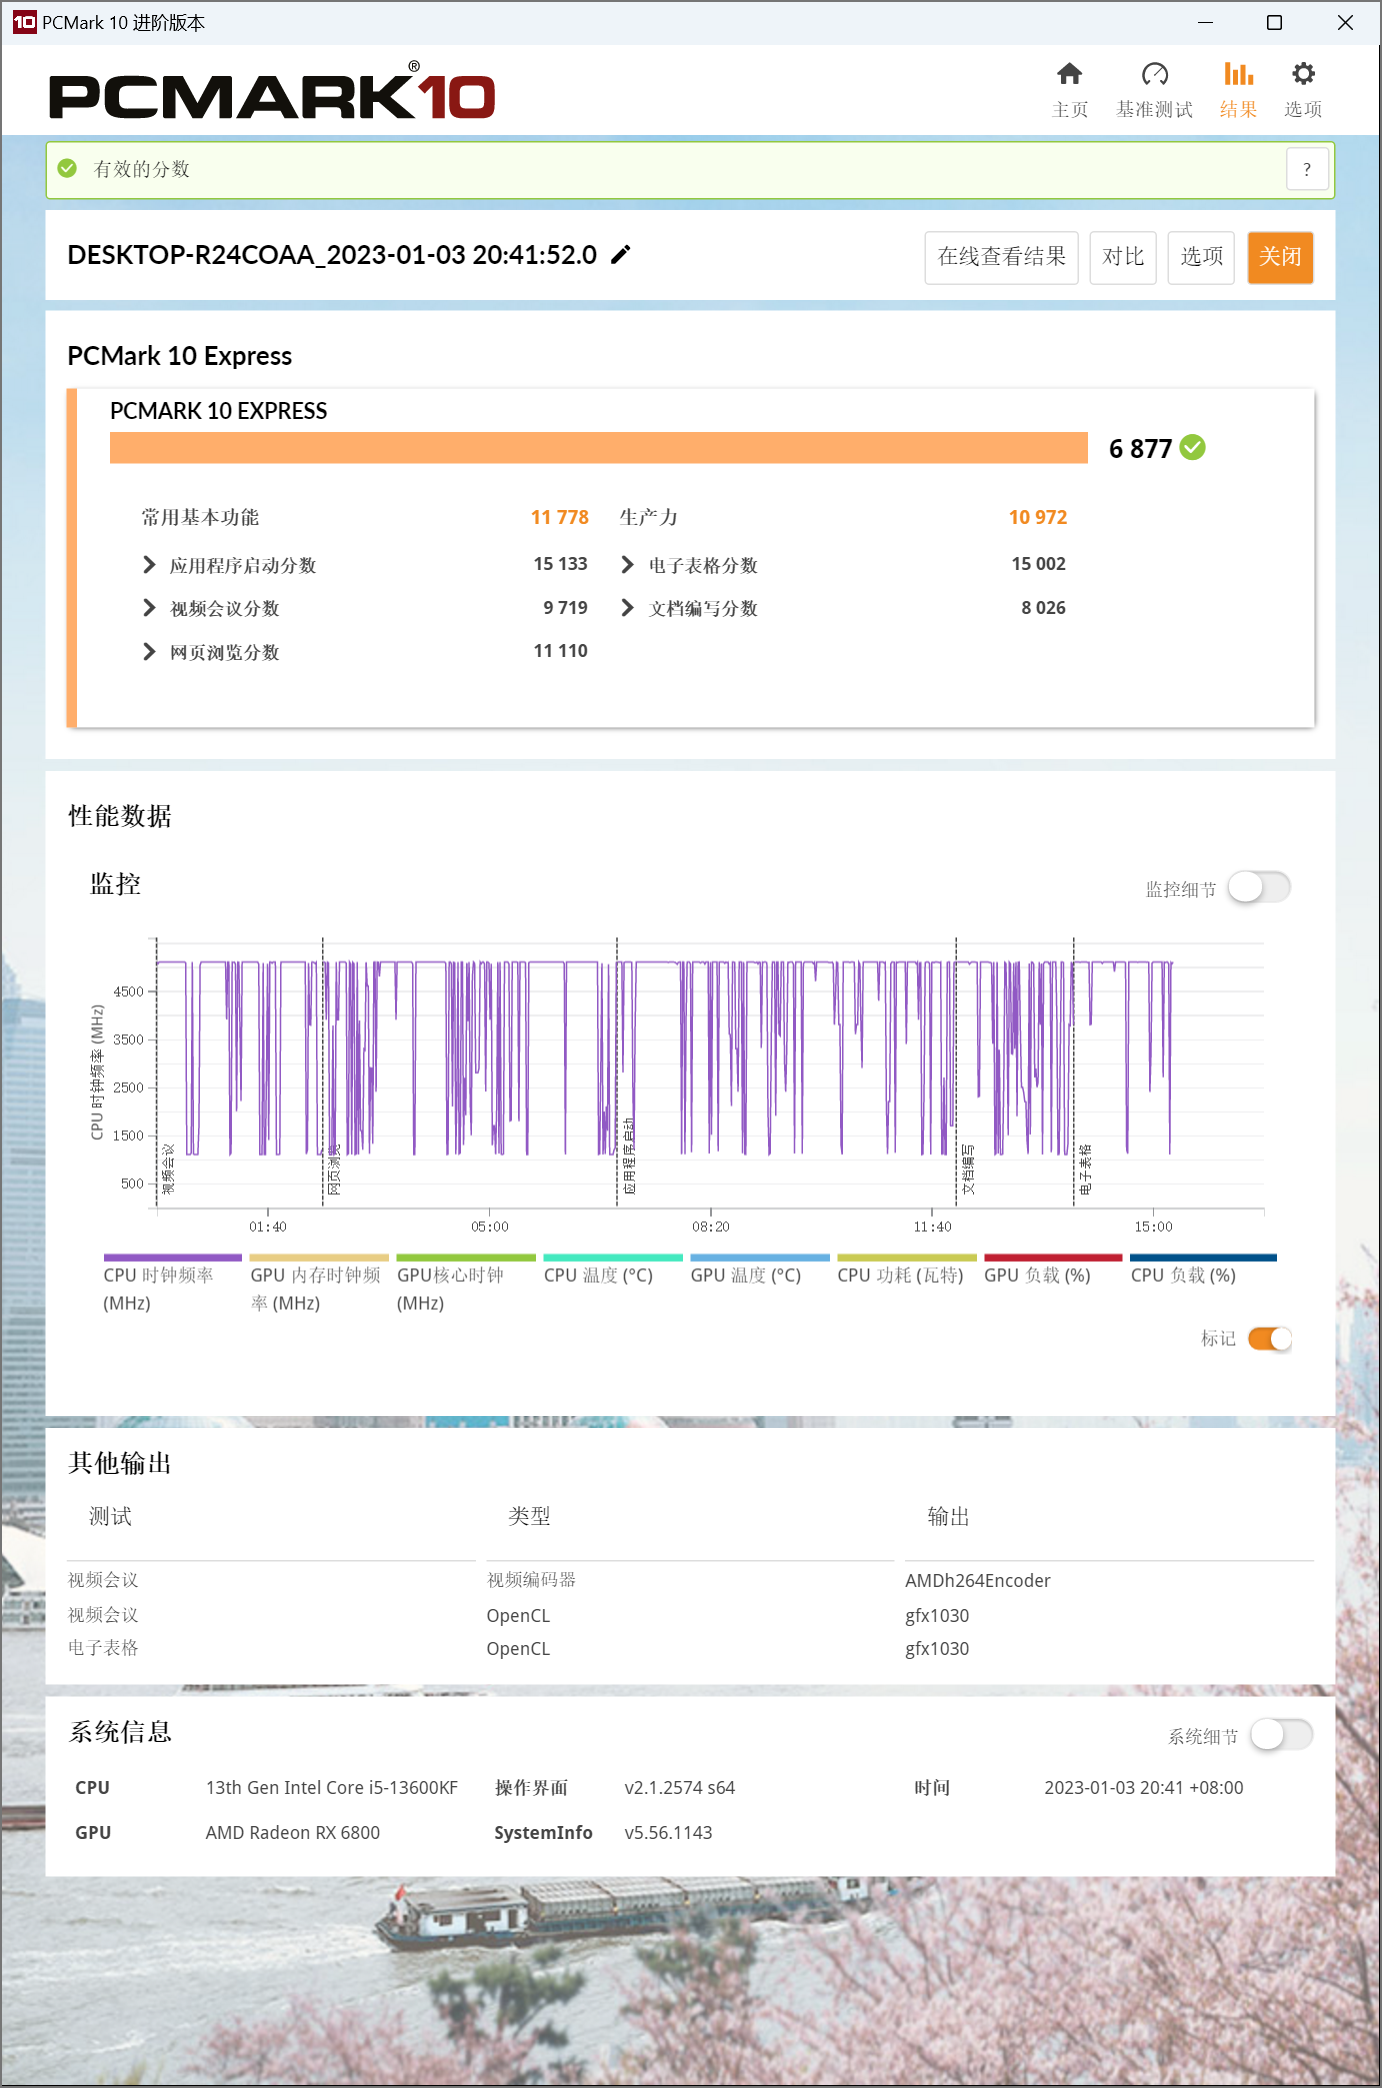The width and height of the screenshot is (1382, 2088).
Task: Toggle GPU 温度 legend series
Action: click(x=760, y=1271)
